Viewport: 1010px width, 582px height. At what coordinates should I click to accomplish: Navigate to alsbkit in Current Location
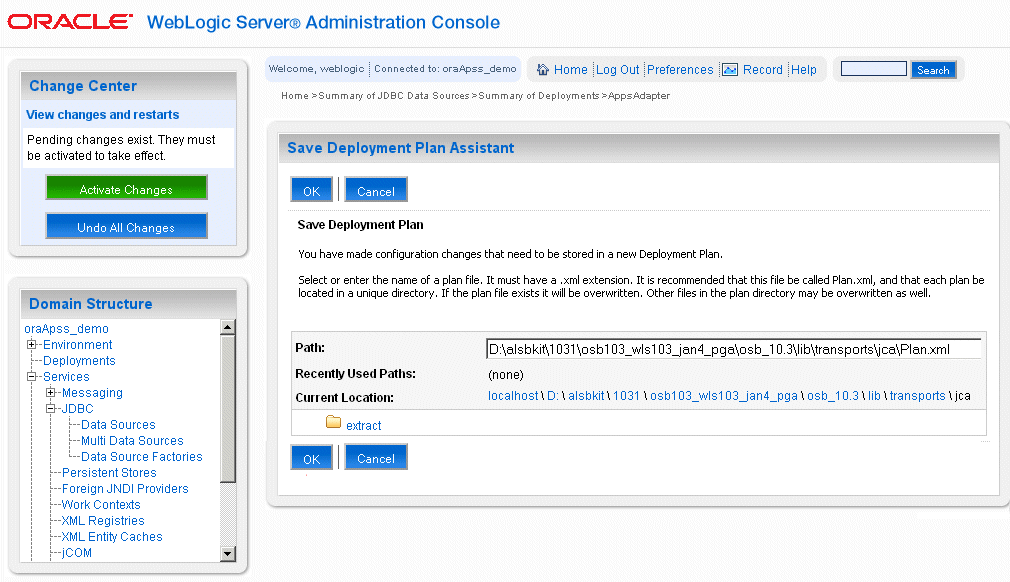click(x=586, y=396)
